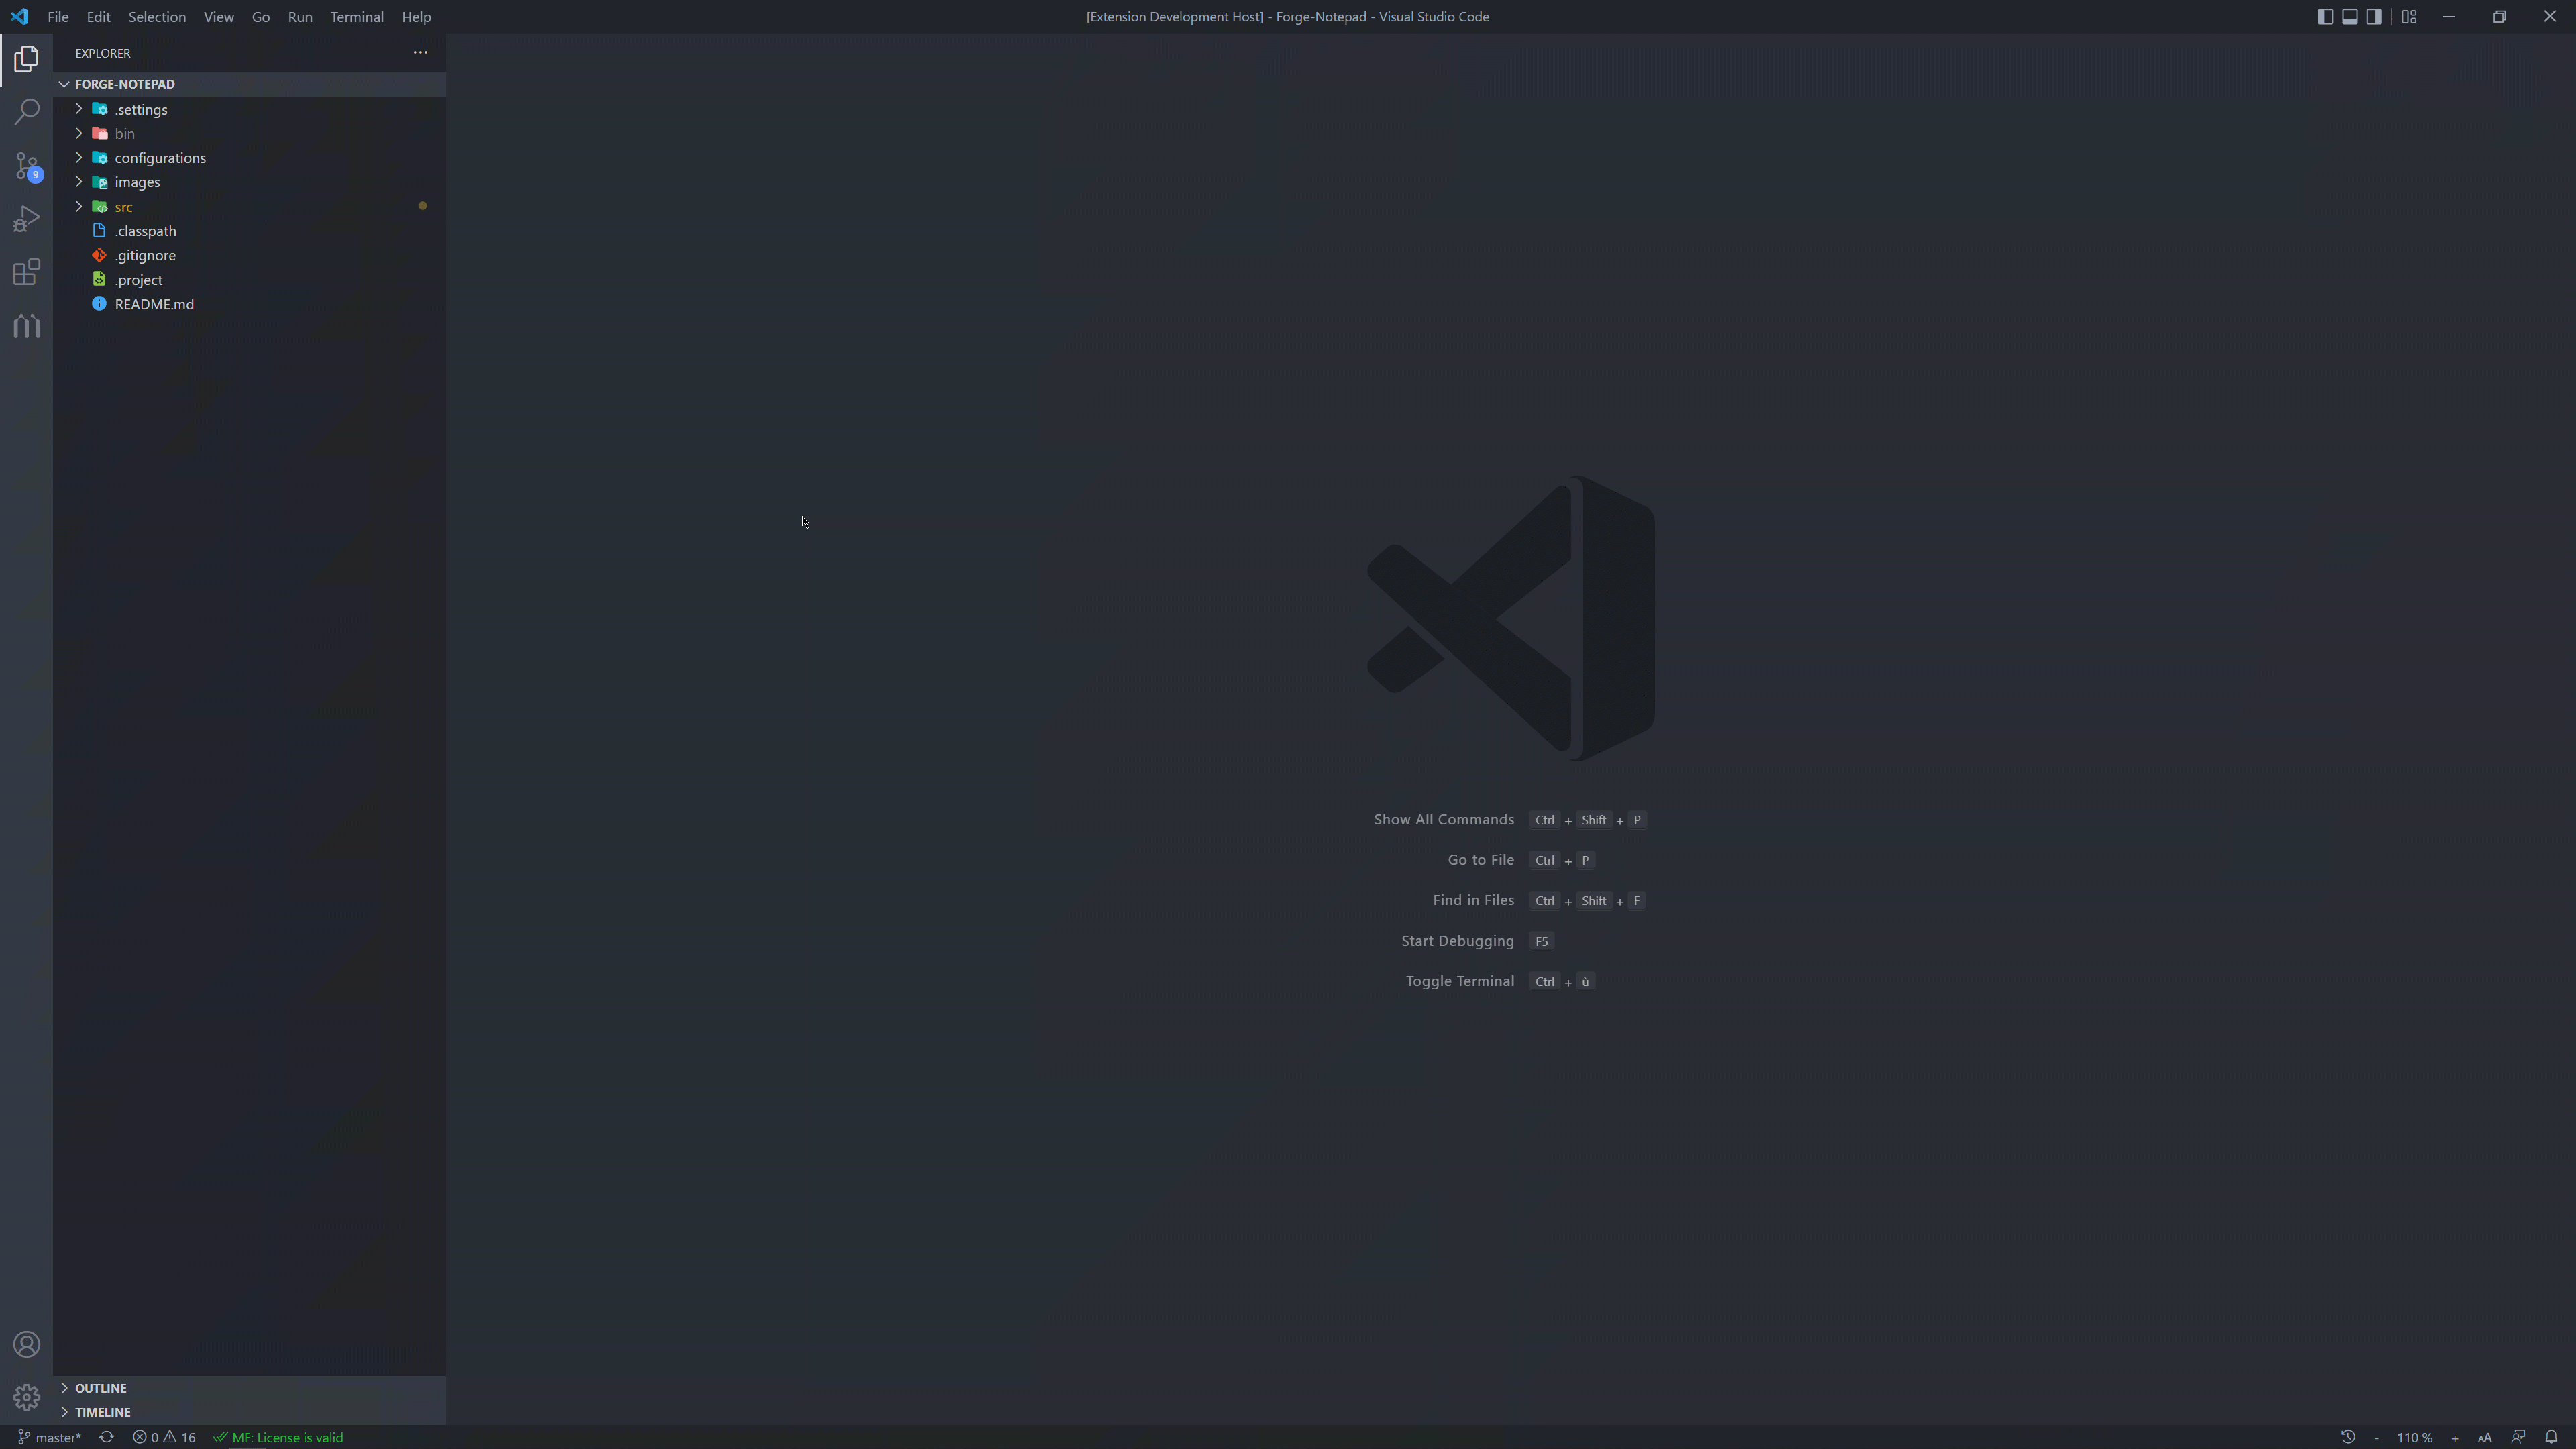Open the Manage gear icon

(x=27, y=1397)
